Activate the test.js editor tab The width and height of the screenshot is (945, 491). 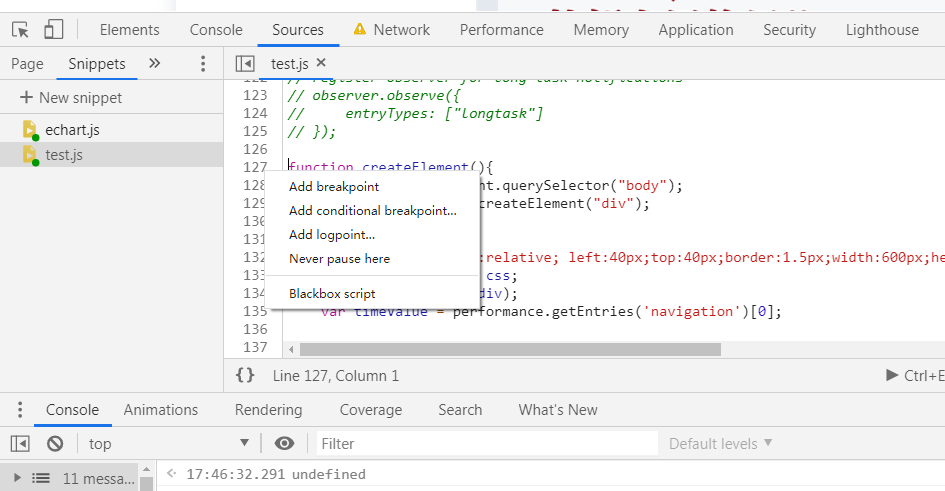pyautogui.click(x=289, y=63)
